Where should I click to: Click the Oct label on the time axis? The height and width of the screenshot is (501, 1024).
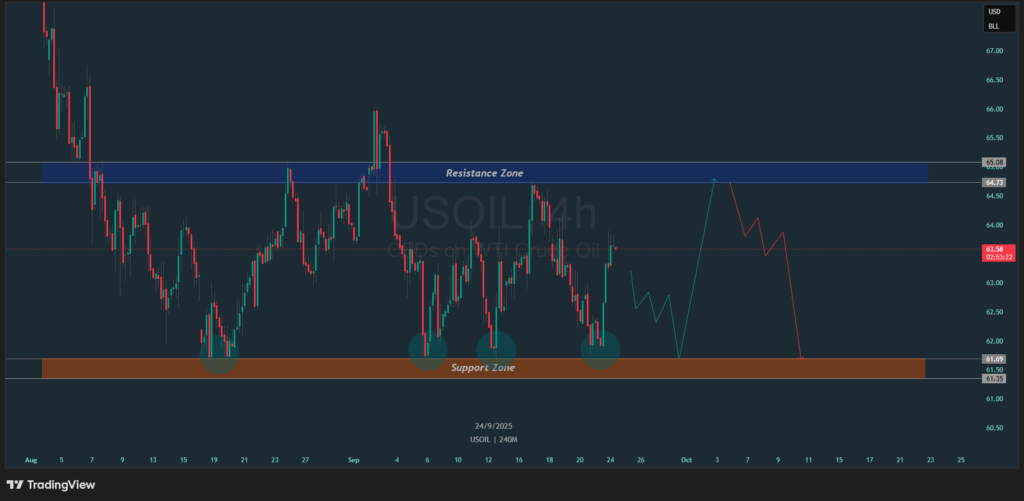[x=686, y=460]
